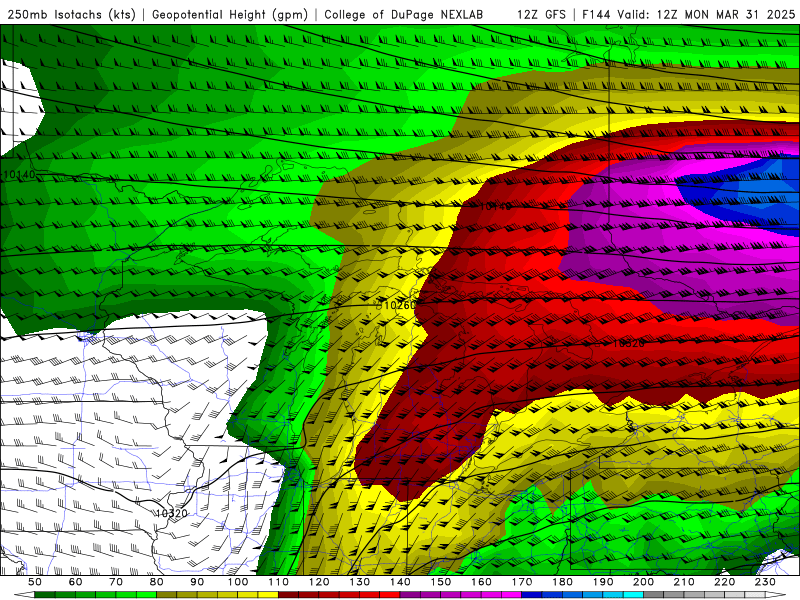800x600 pixels.
Task: Click the 200 label on color scale
Action: (x=643, y=582)
